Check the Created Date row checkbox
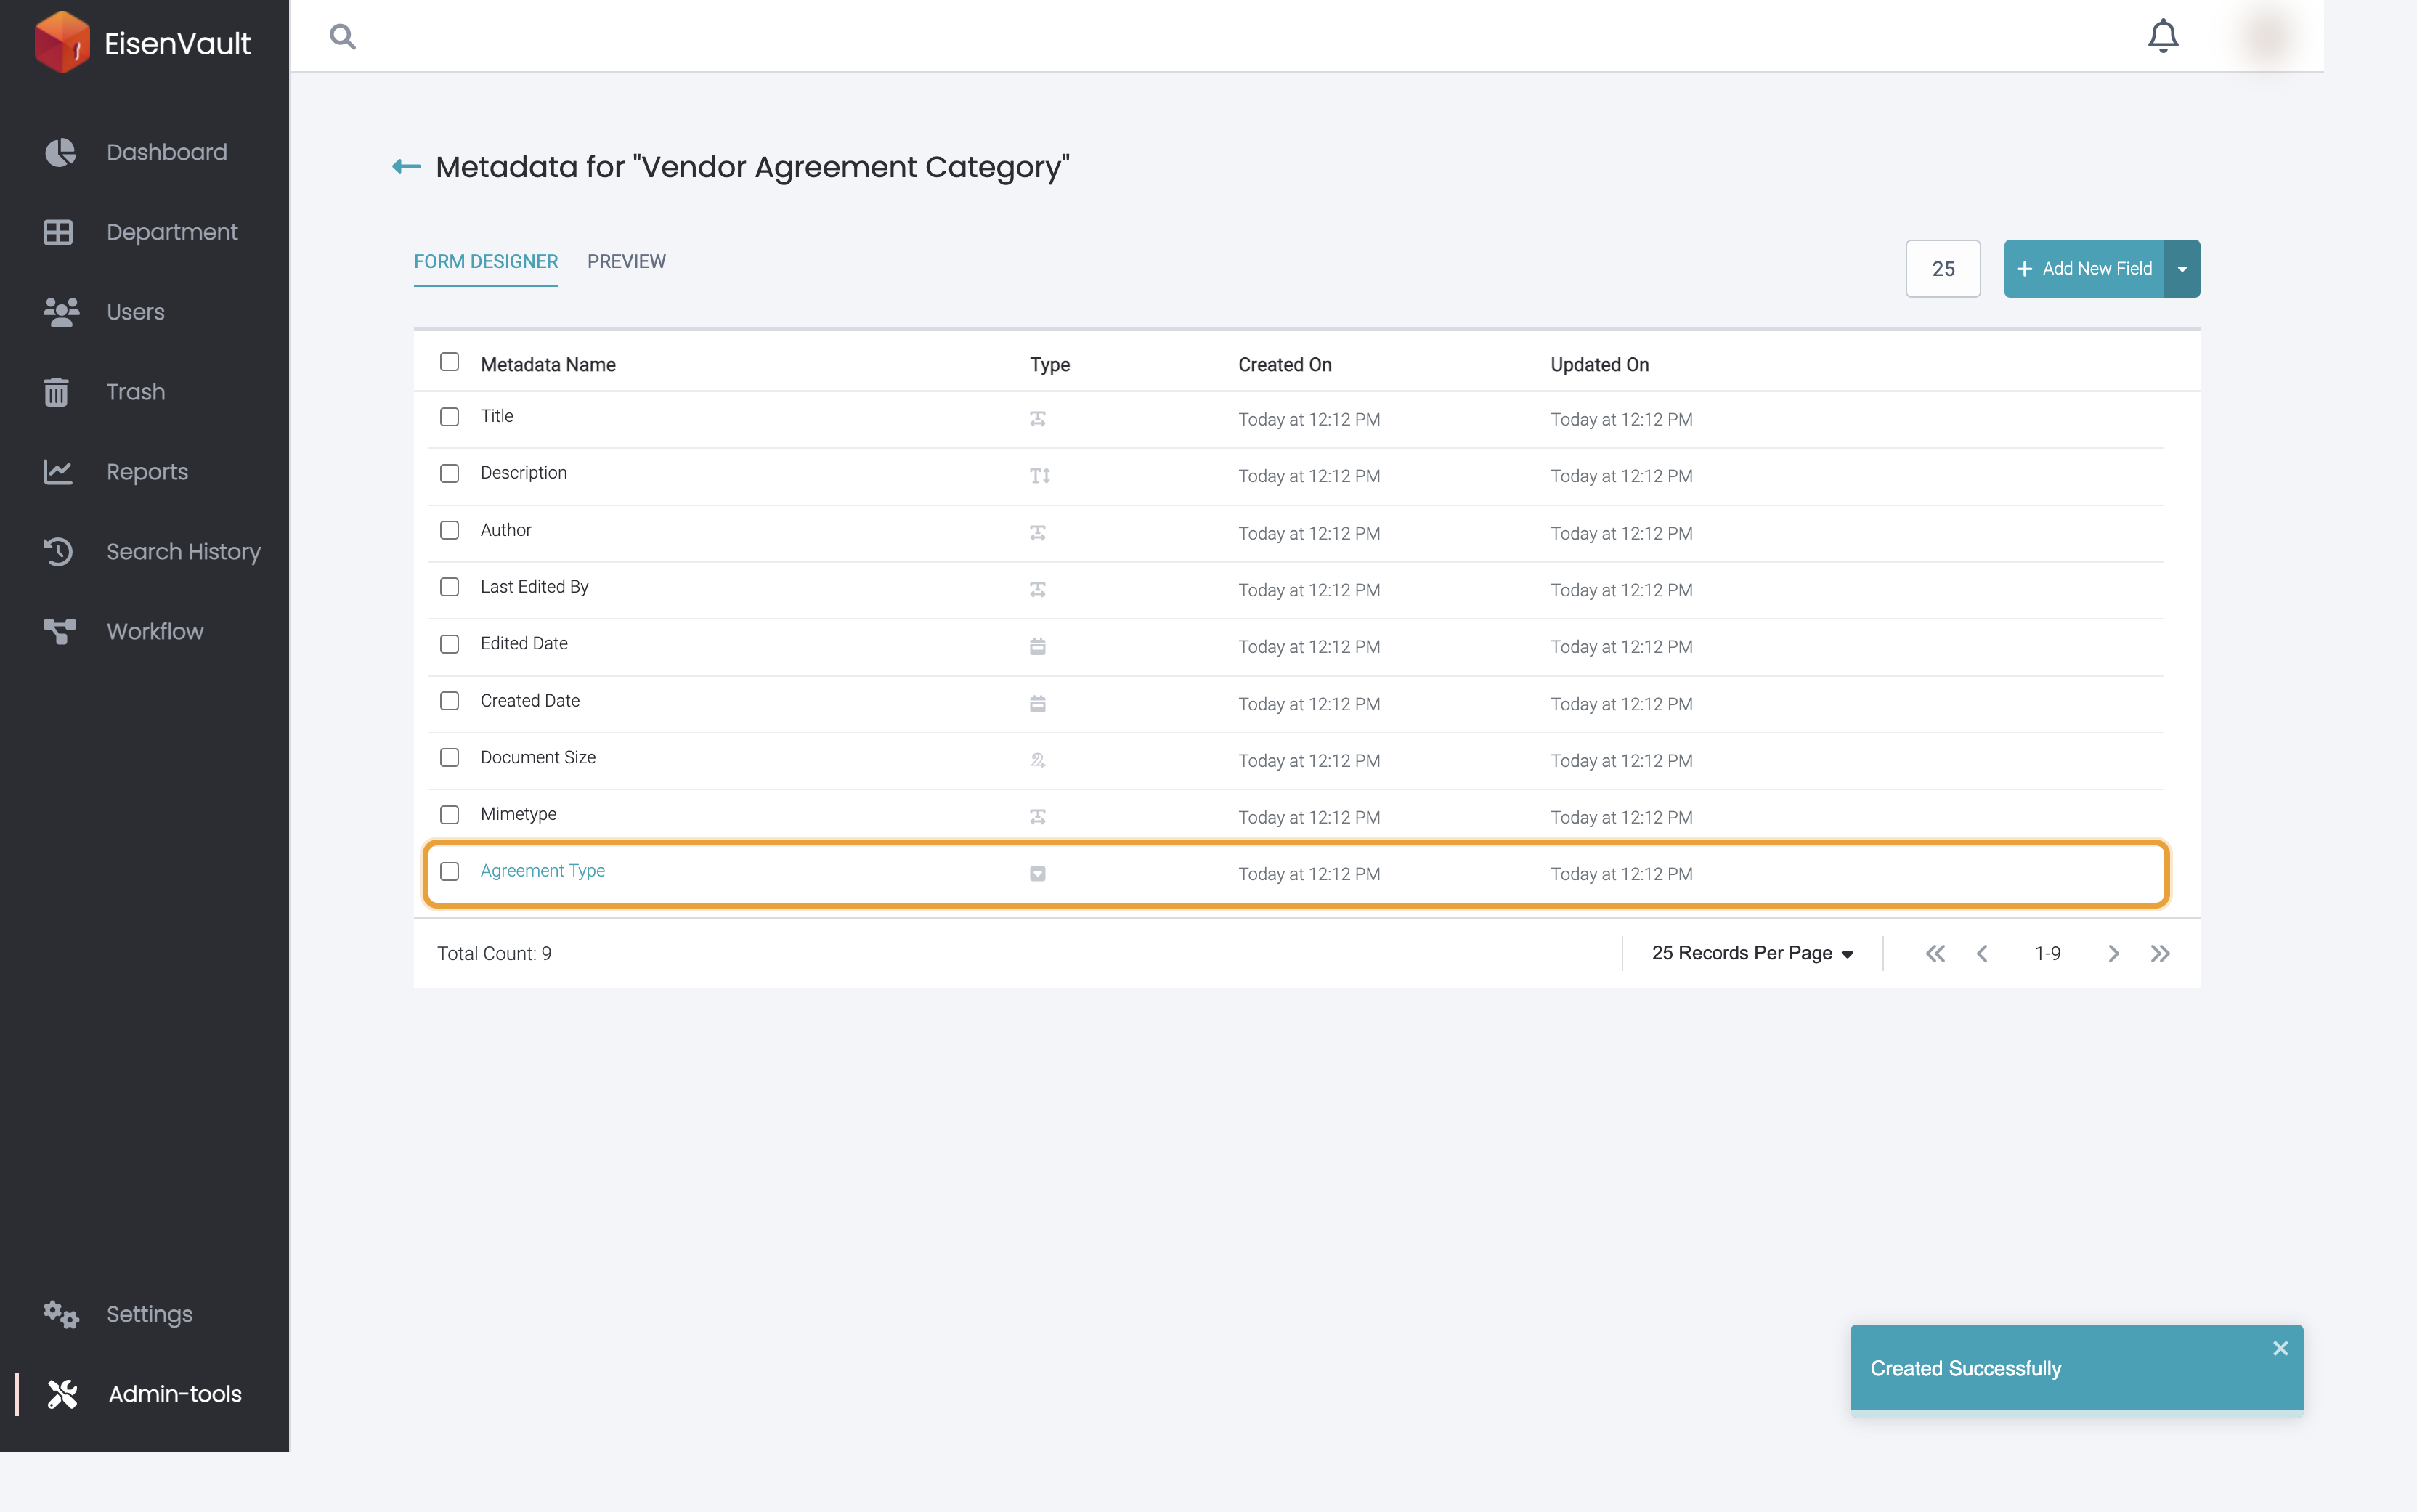The height and width of the screenshot is (1512, 2417). click(450, 701)
